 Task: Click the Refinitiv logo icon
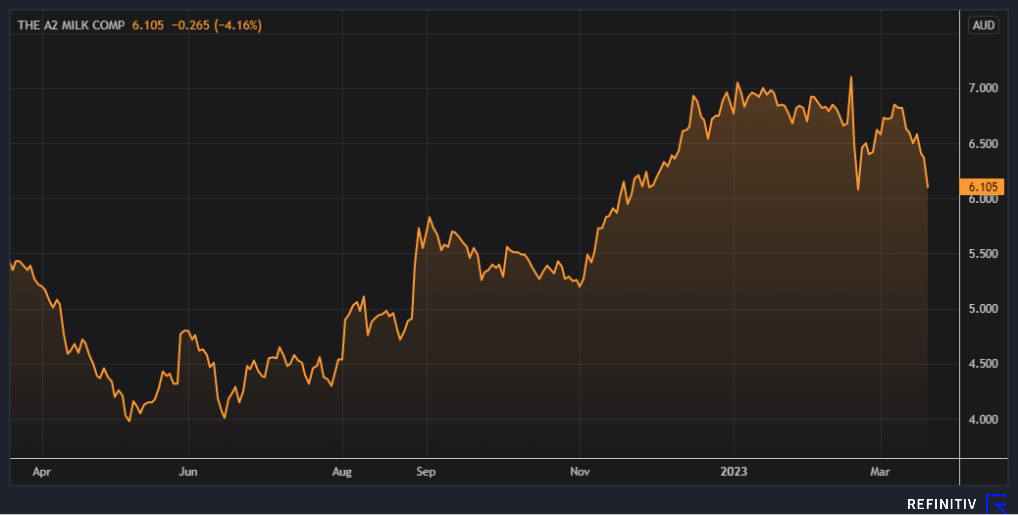pos(997,504)
